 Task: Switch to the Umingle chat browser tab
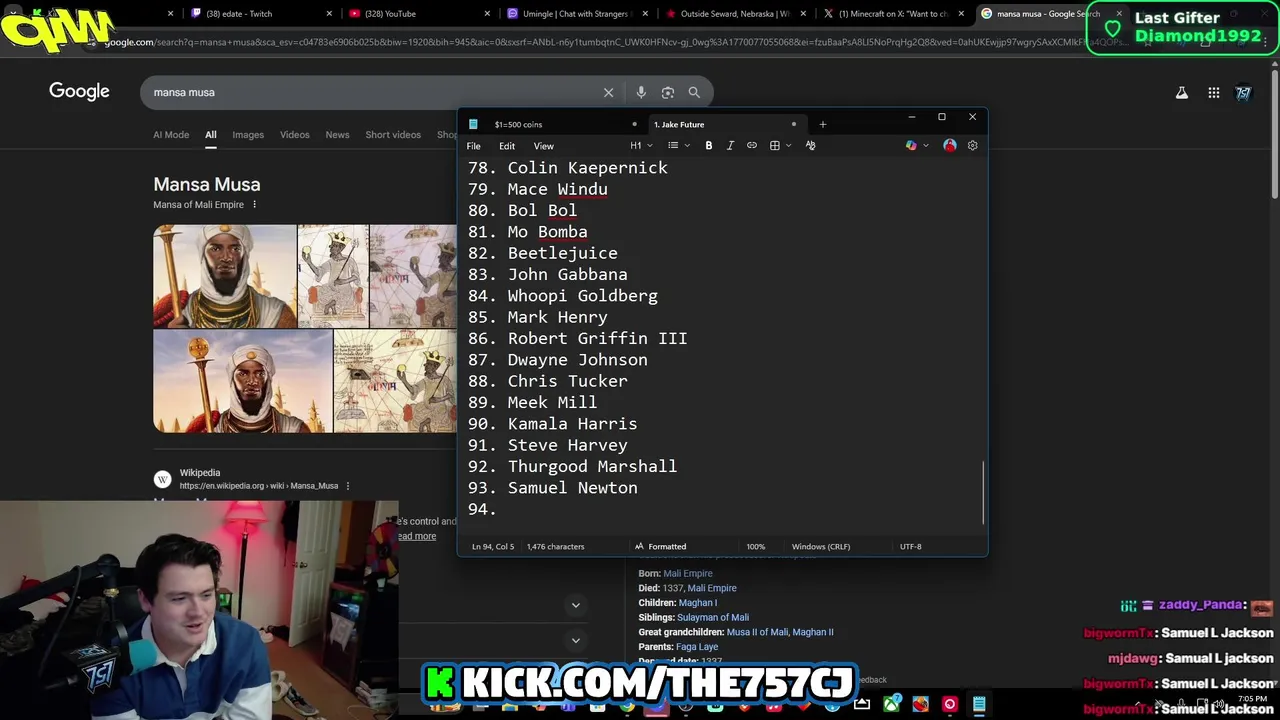point(577,14)
